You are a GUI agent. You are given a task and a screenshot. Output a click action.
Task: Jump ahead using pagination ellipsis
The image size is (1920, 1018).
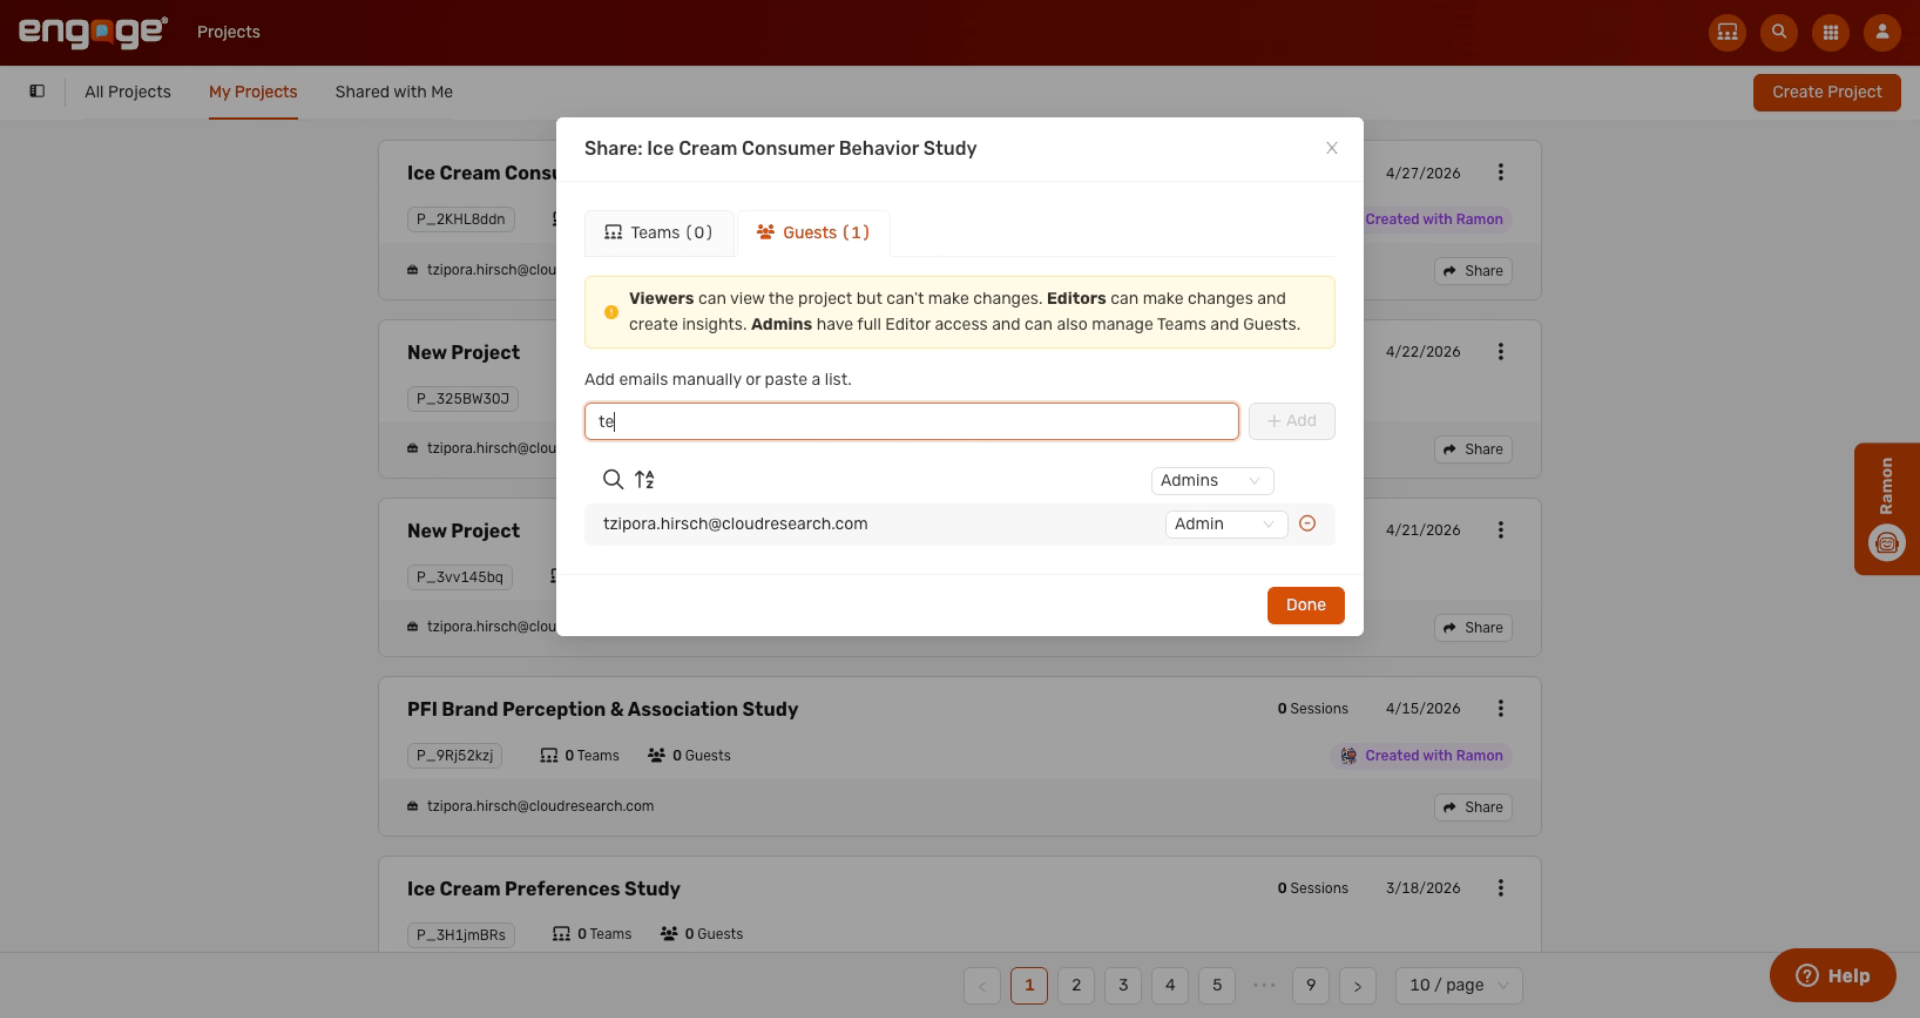click(1264, 986)
